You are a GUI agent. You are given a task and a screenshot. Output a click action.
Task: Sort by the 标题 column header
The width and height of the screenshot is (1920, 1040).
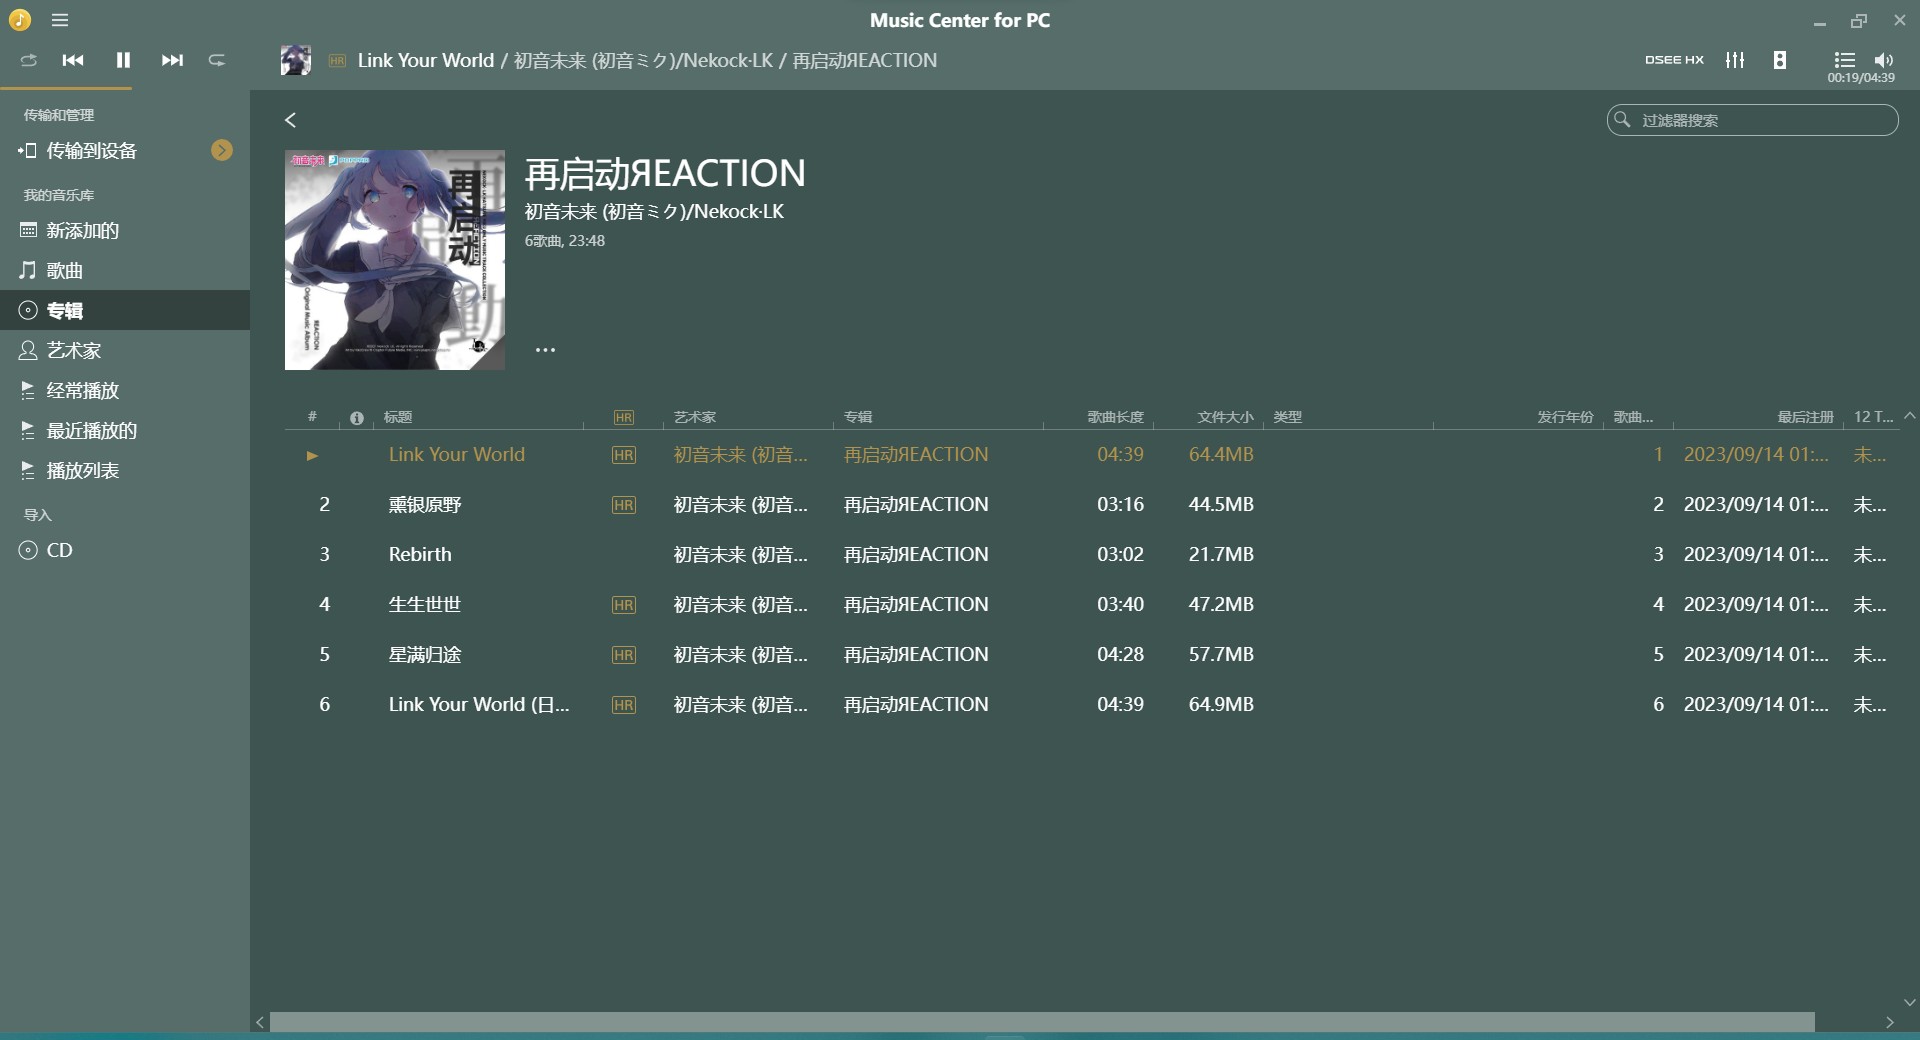click(398, 417)
